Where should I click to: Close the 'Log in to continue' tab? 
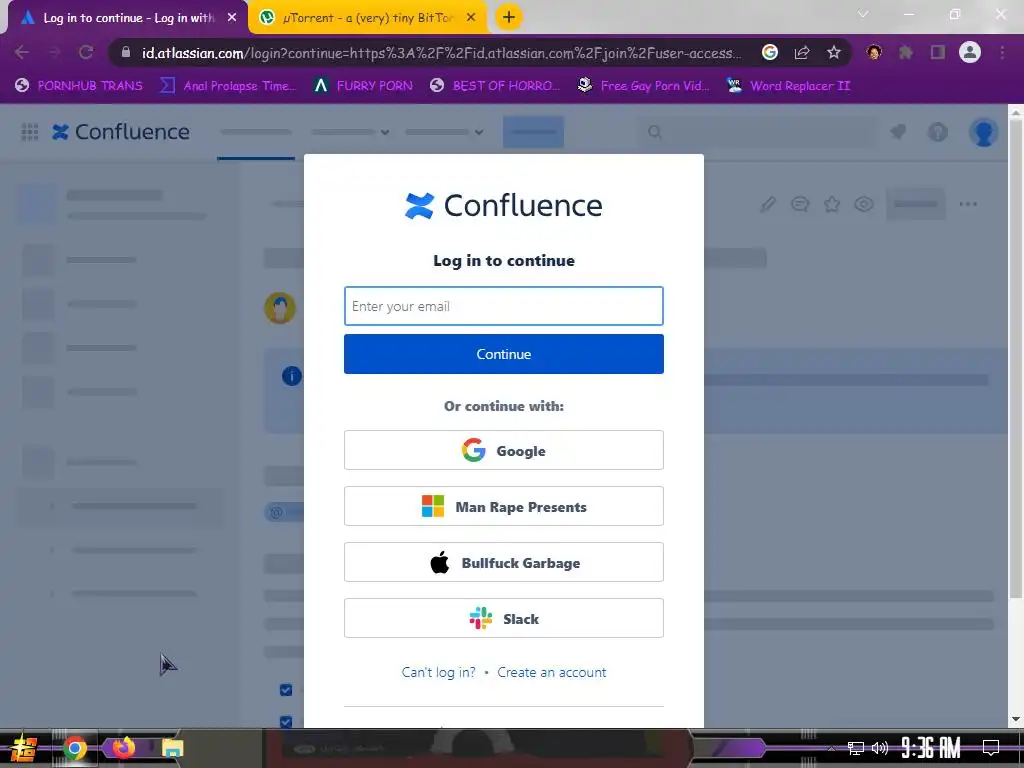232,18
